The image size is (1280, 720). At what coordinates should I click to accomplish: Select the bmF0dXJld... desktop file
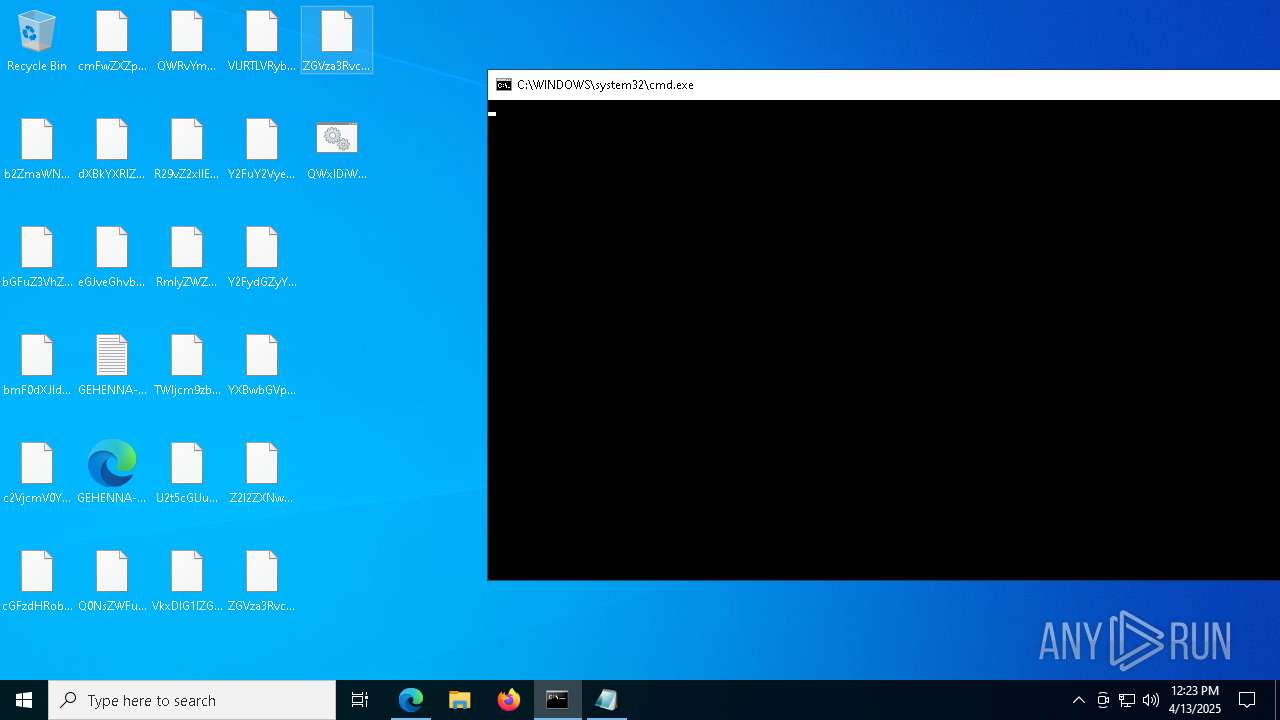click(x=37, y=365)
